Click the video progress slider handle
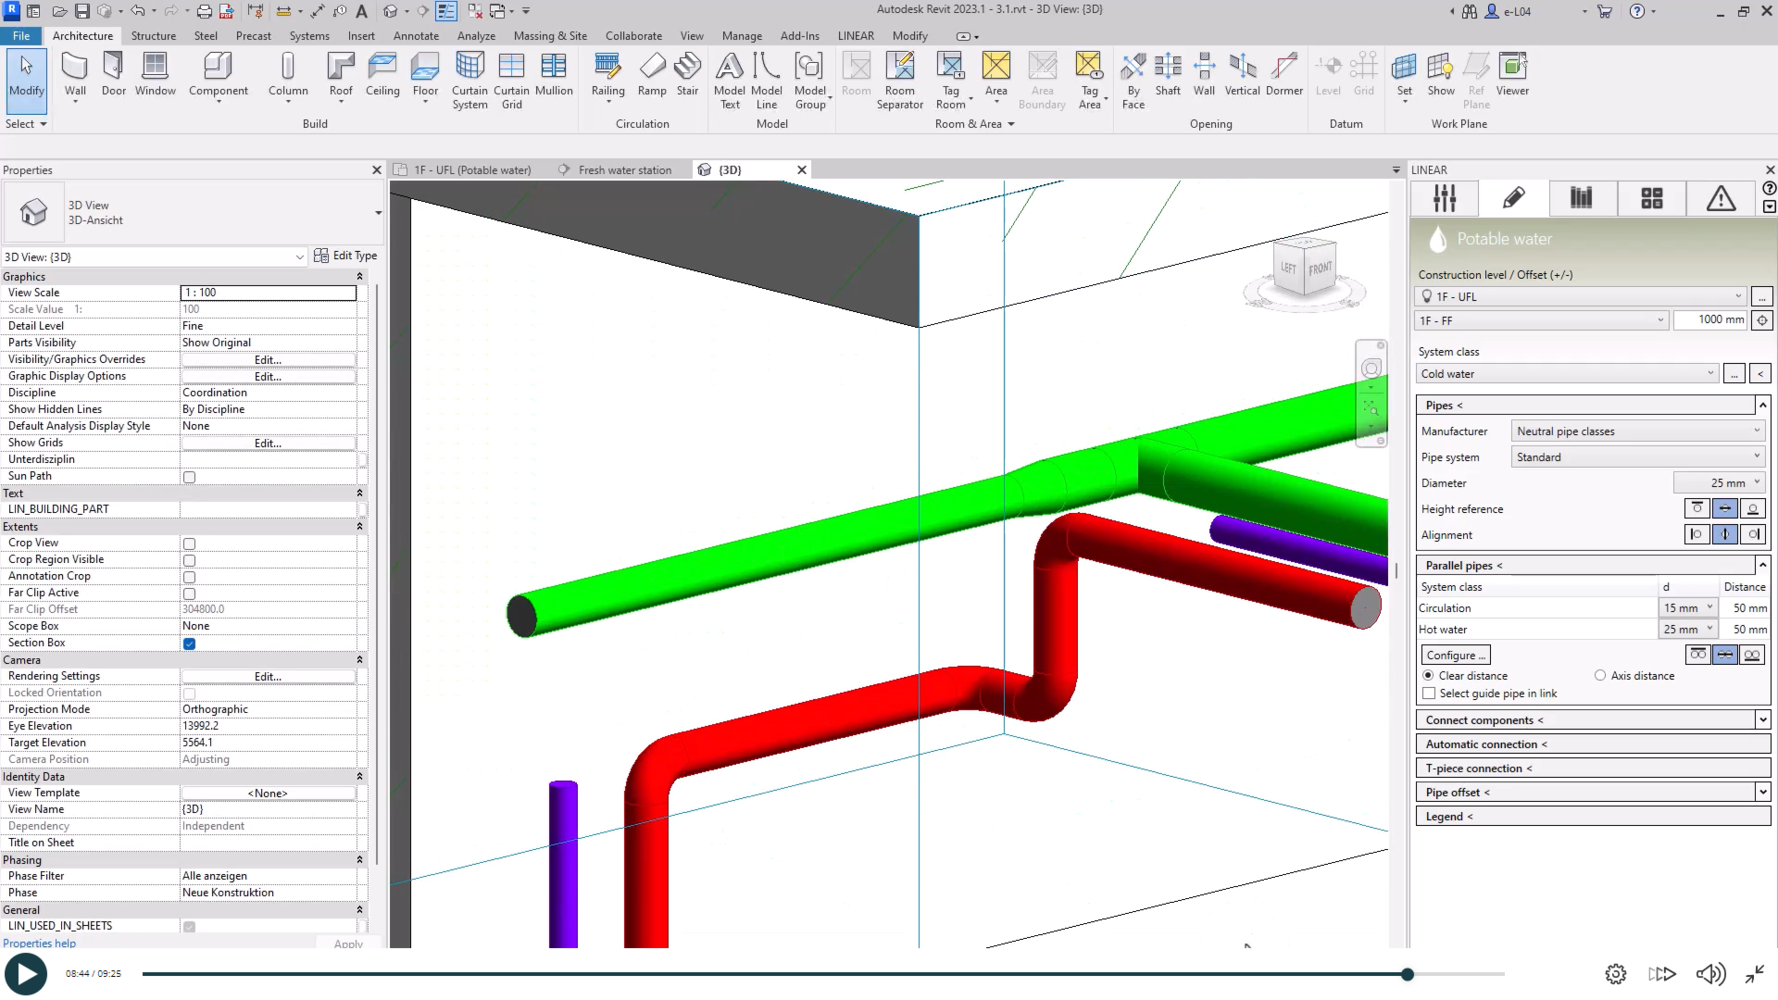The height and width of the screenshot is (1000, 1778). tap(1407, 974)
